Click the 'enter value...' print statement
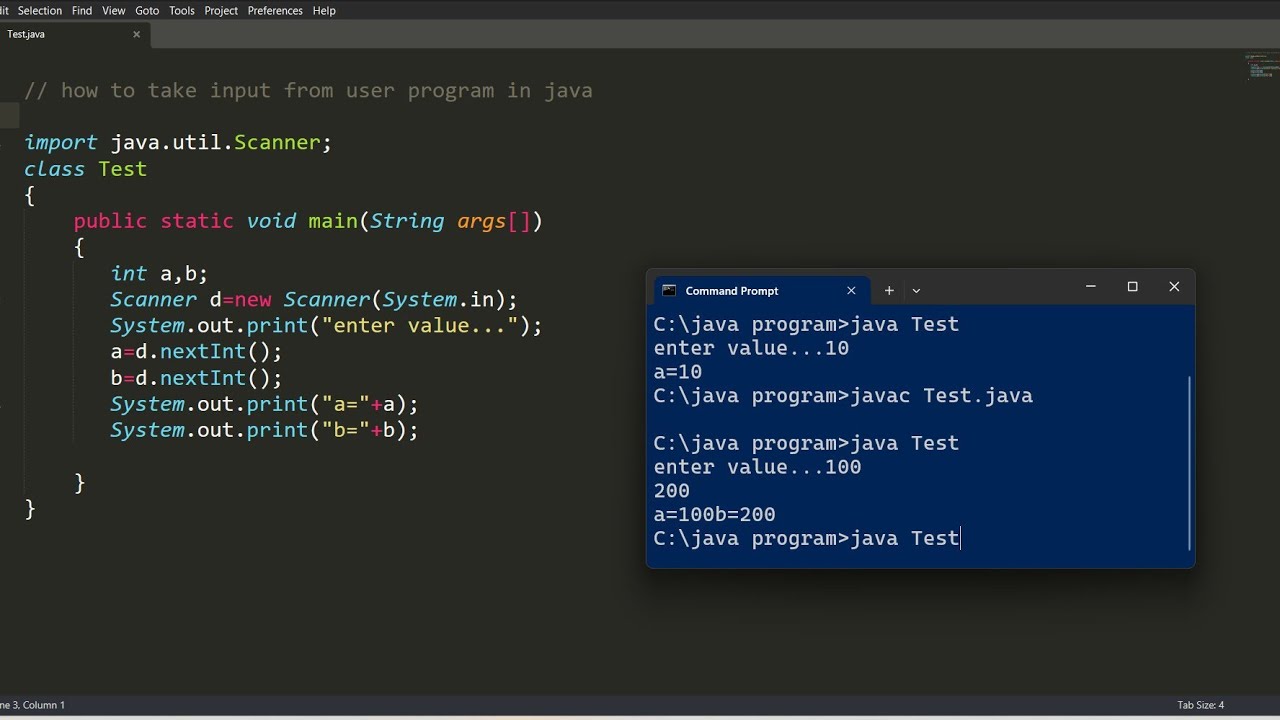Viewport: 1280px width, 720px height. [326, 325]
